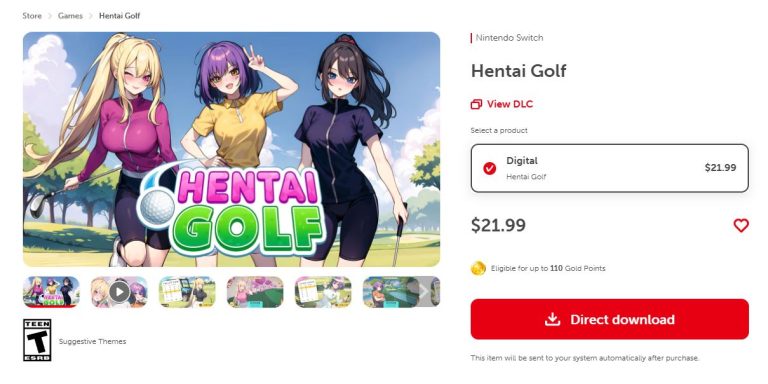Click the View DLC stacked-squares icon
768x384 pixels.
pos(476,104)
